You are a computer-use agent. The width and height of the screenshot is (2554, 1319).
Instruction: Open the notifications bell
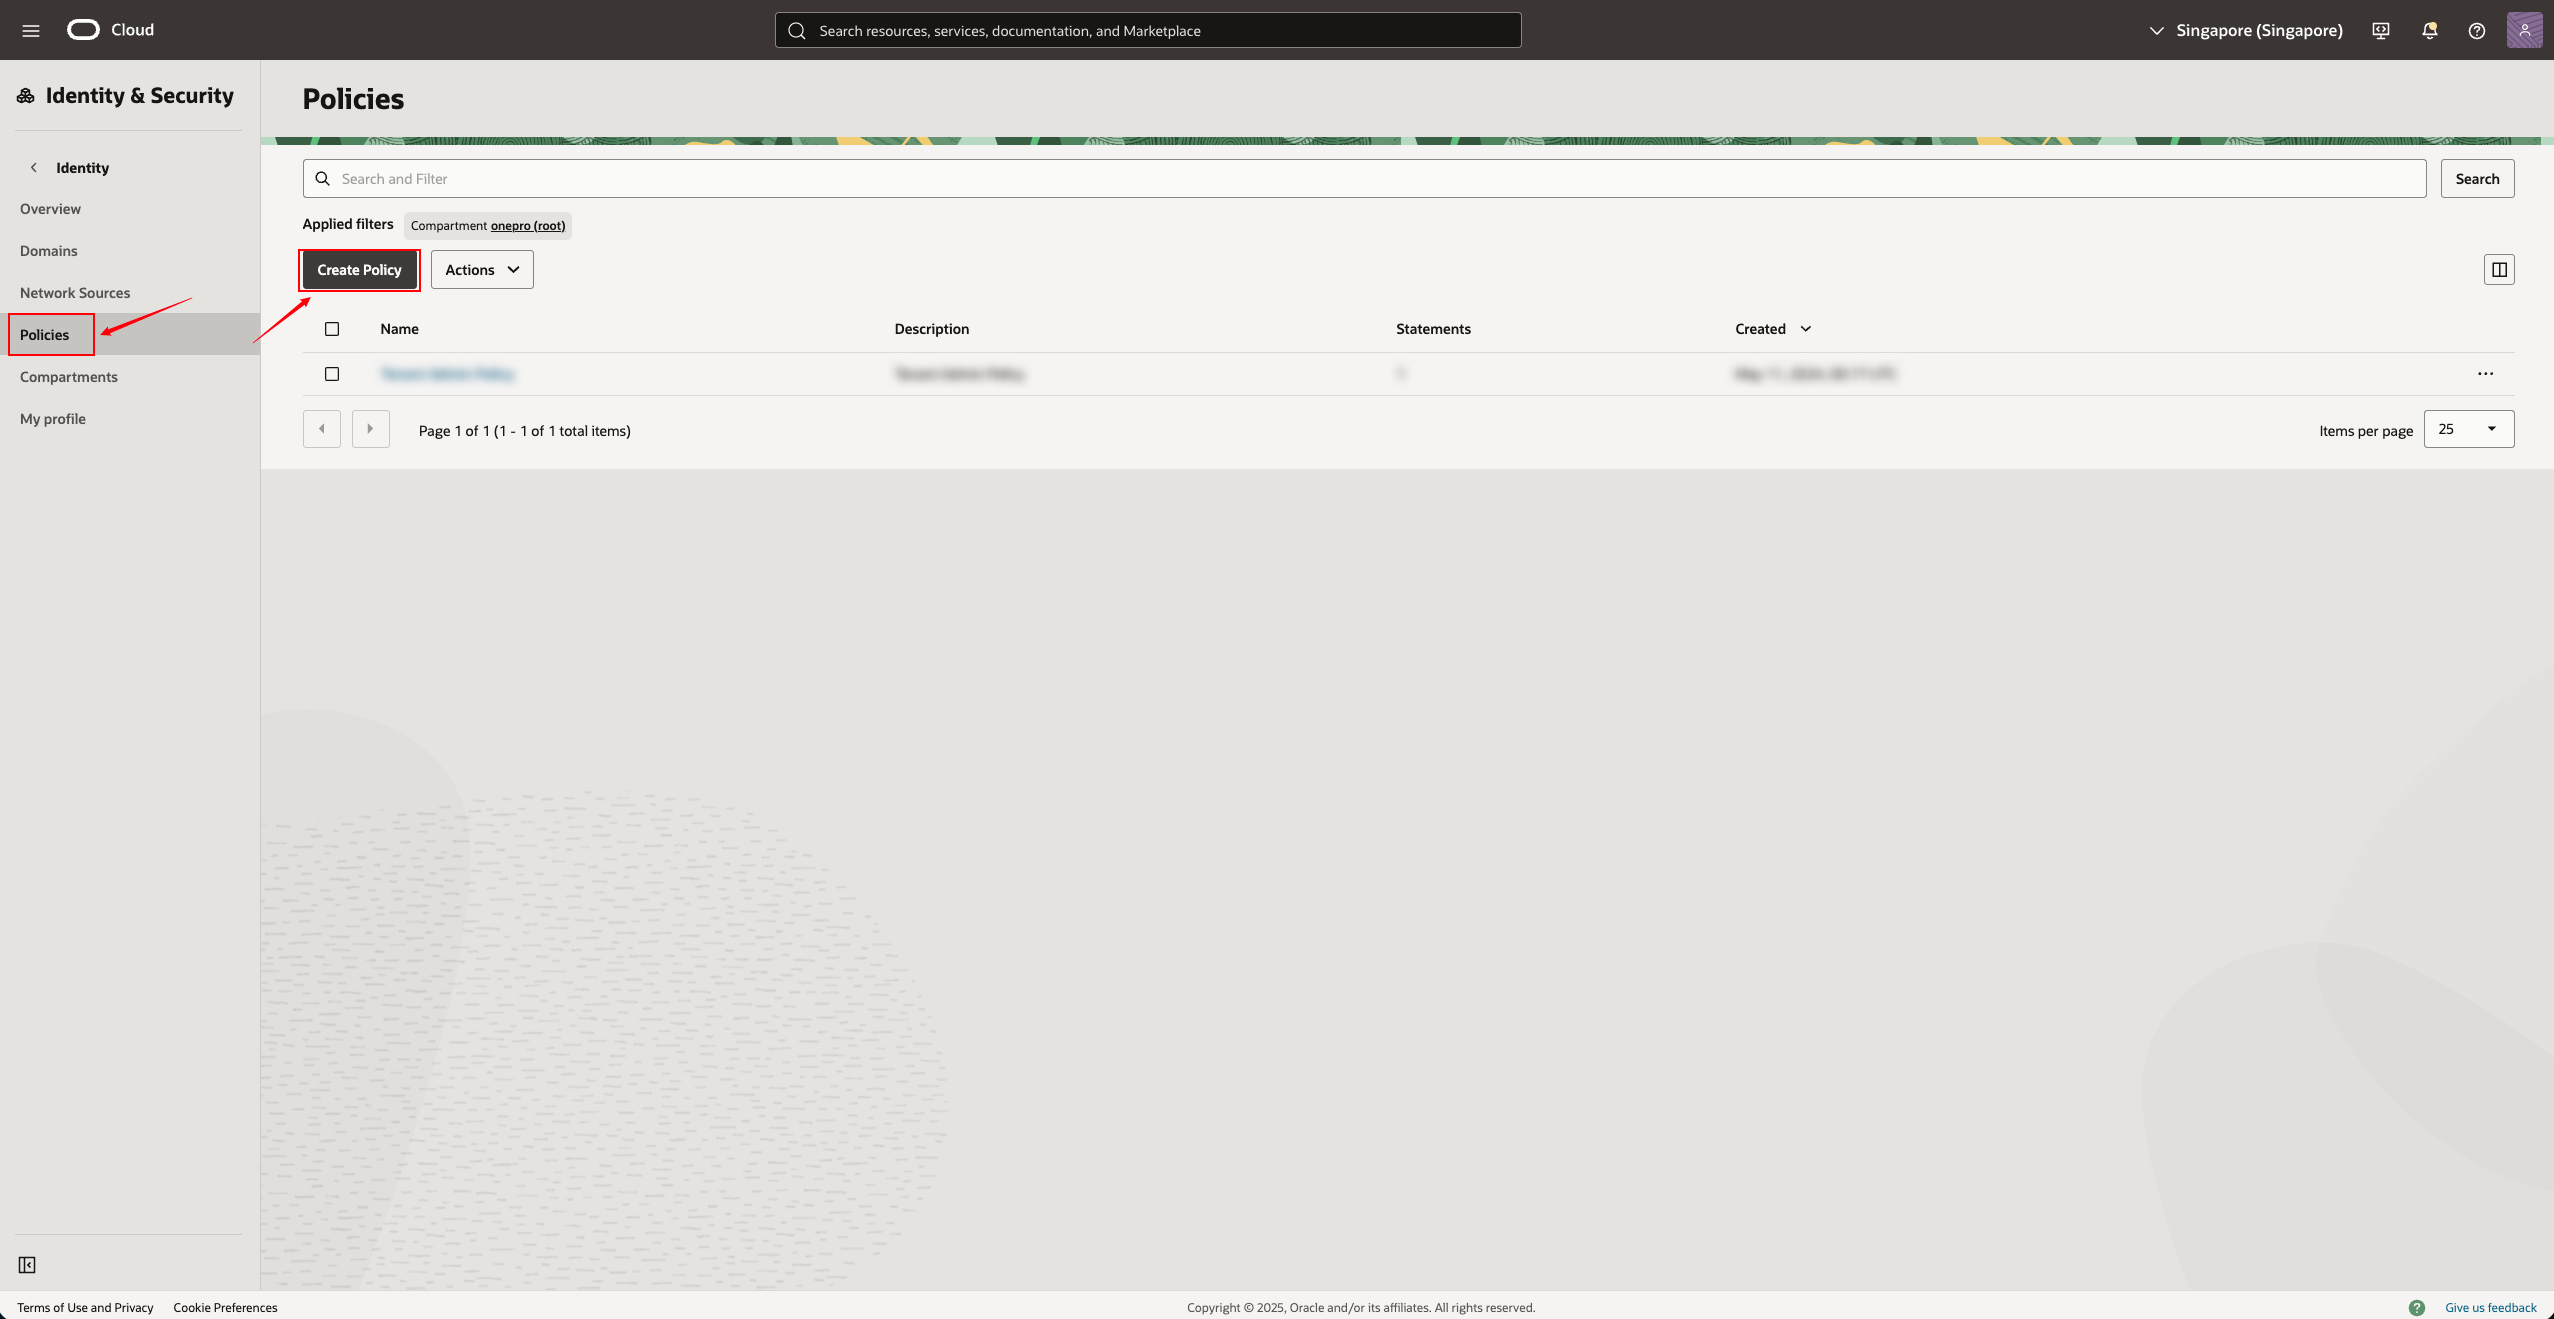pos(2429,30)
